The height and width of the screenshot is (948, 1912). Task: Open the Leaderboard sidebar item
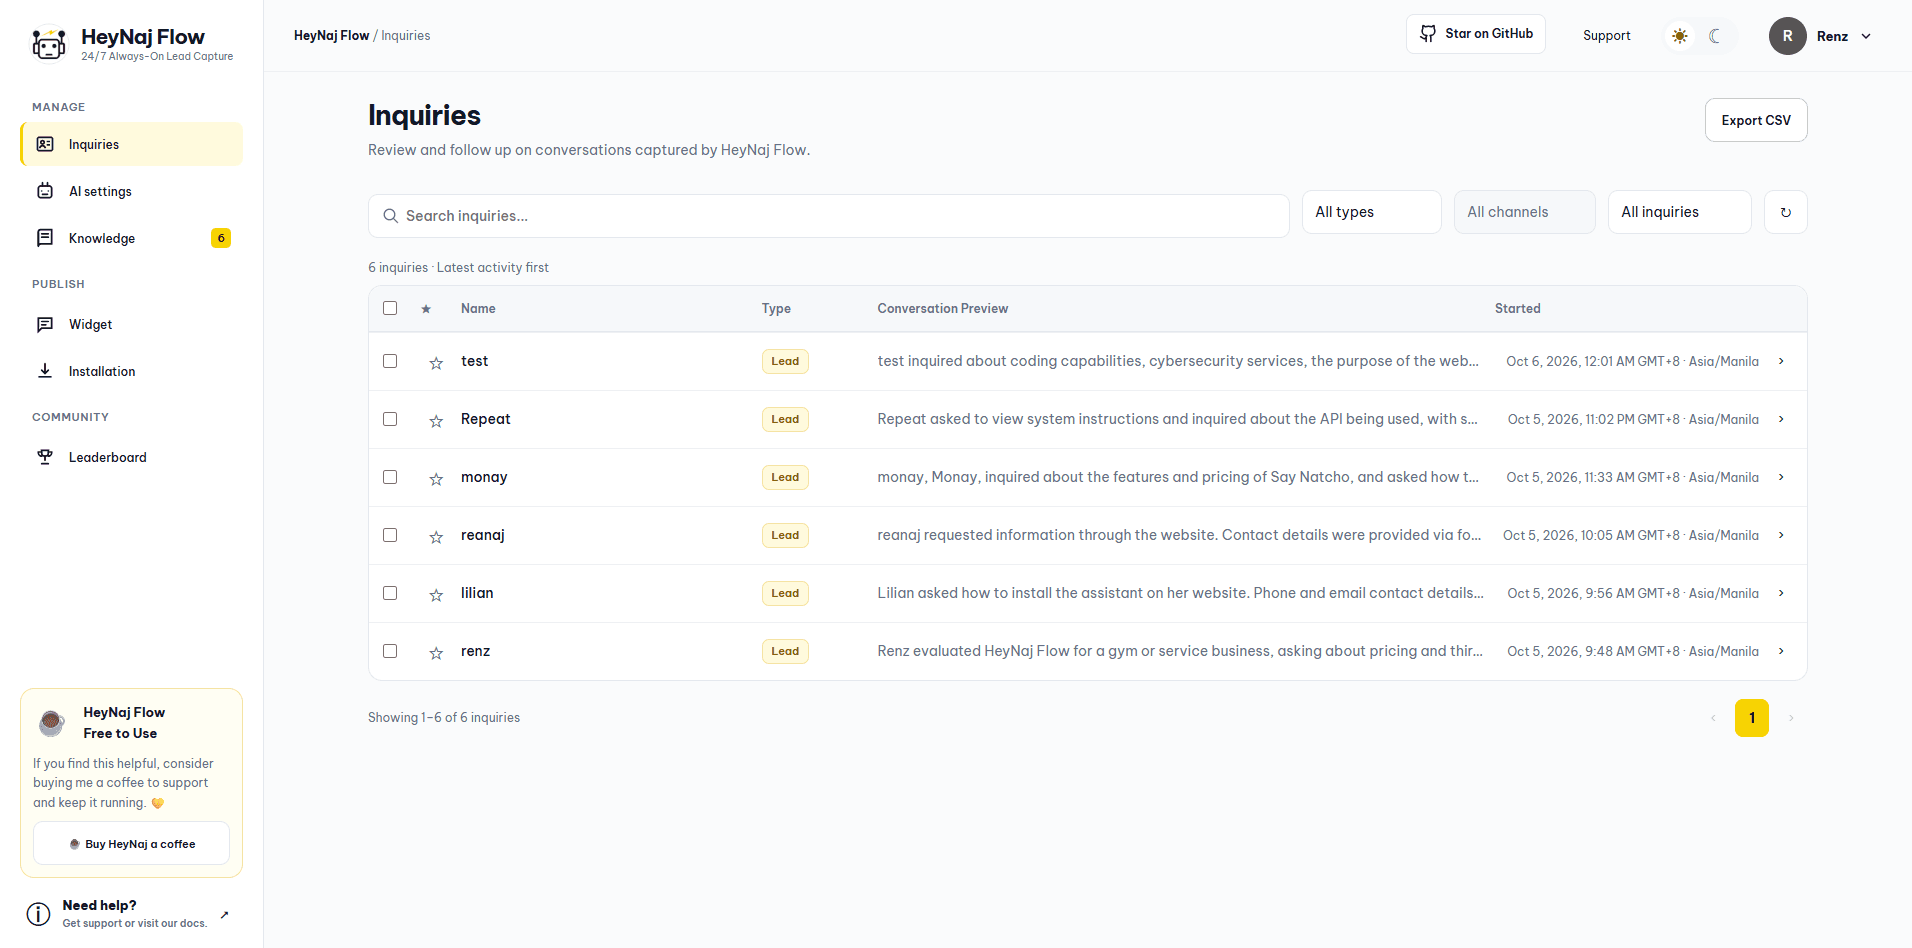coord(131,457)
